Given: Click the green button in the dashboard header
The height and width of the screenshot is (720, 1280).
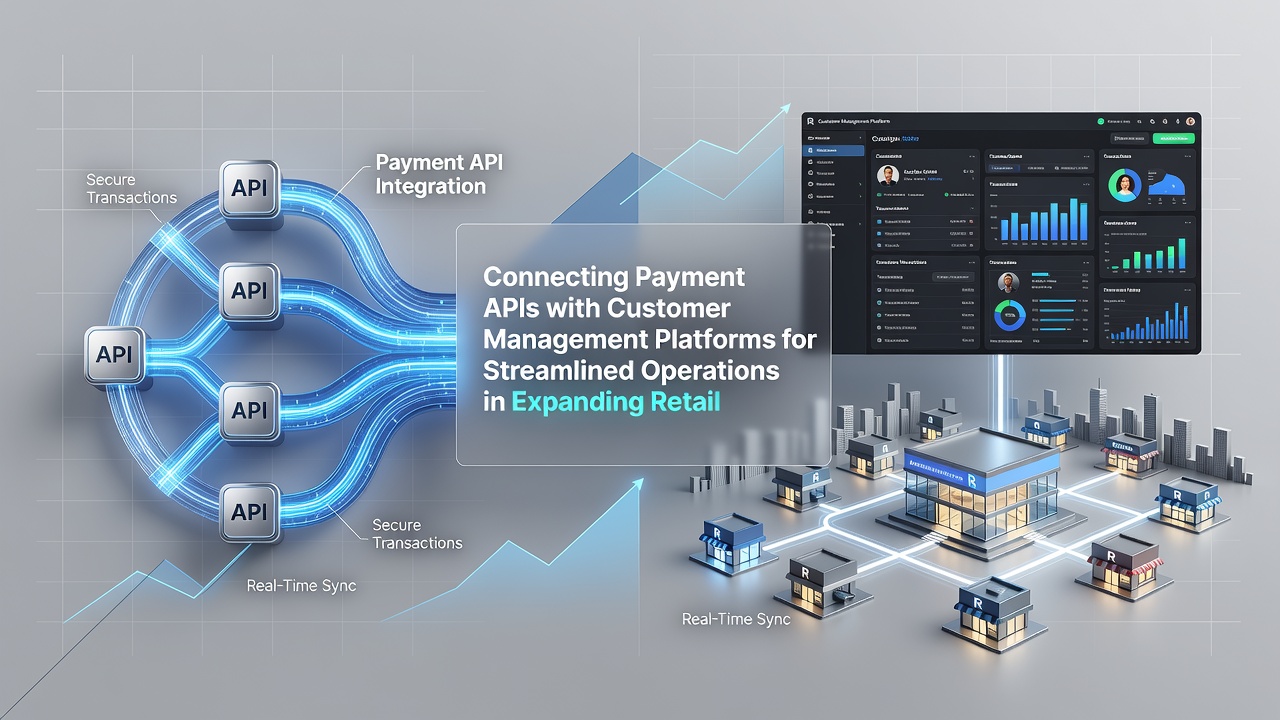Looking at the screenshot, I should coord(1173,139).
